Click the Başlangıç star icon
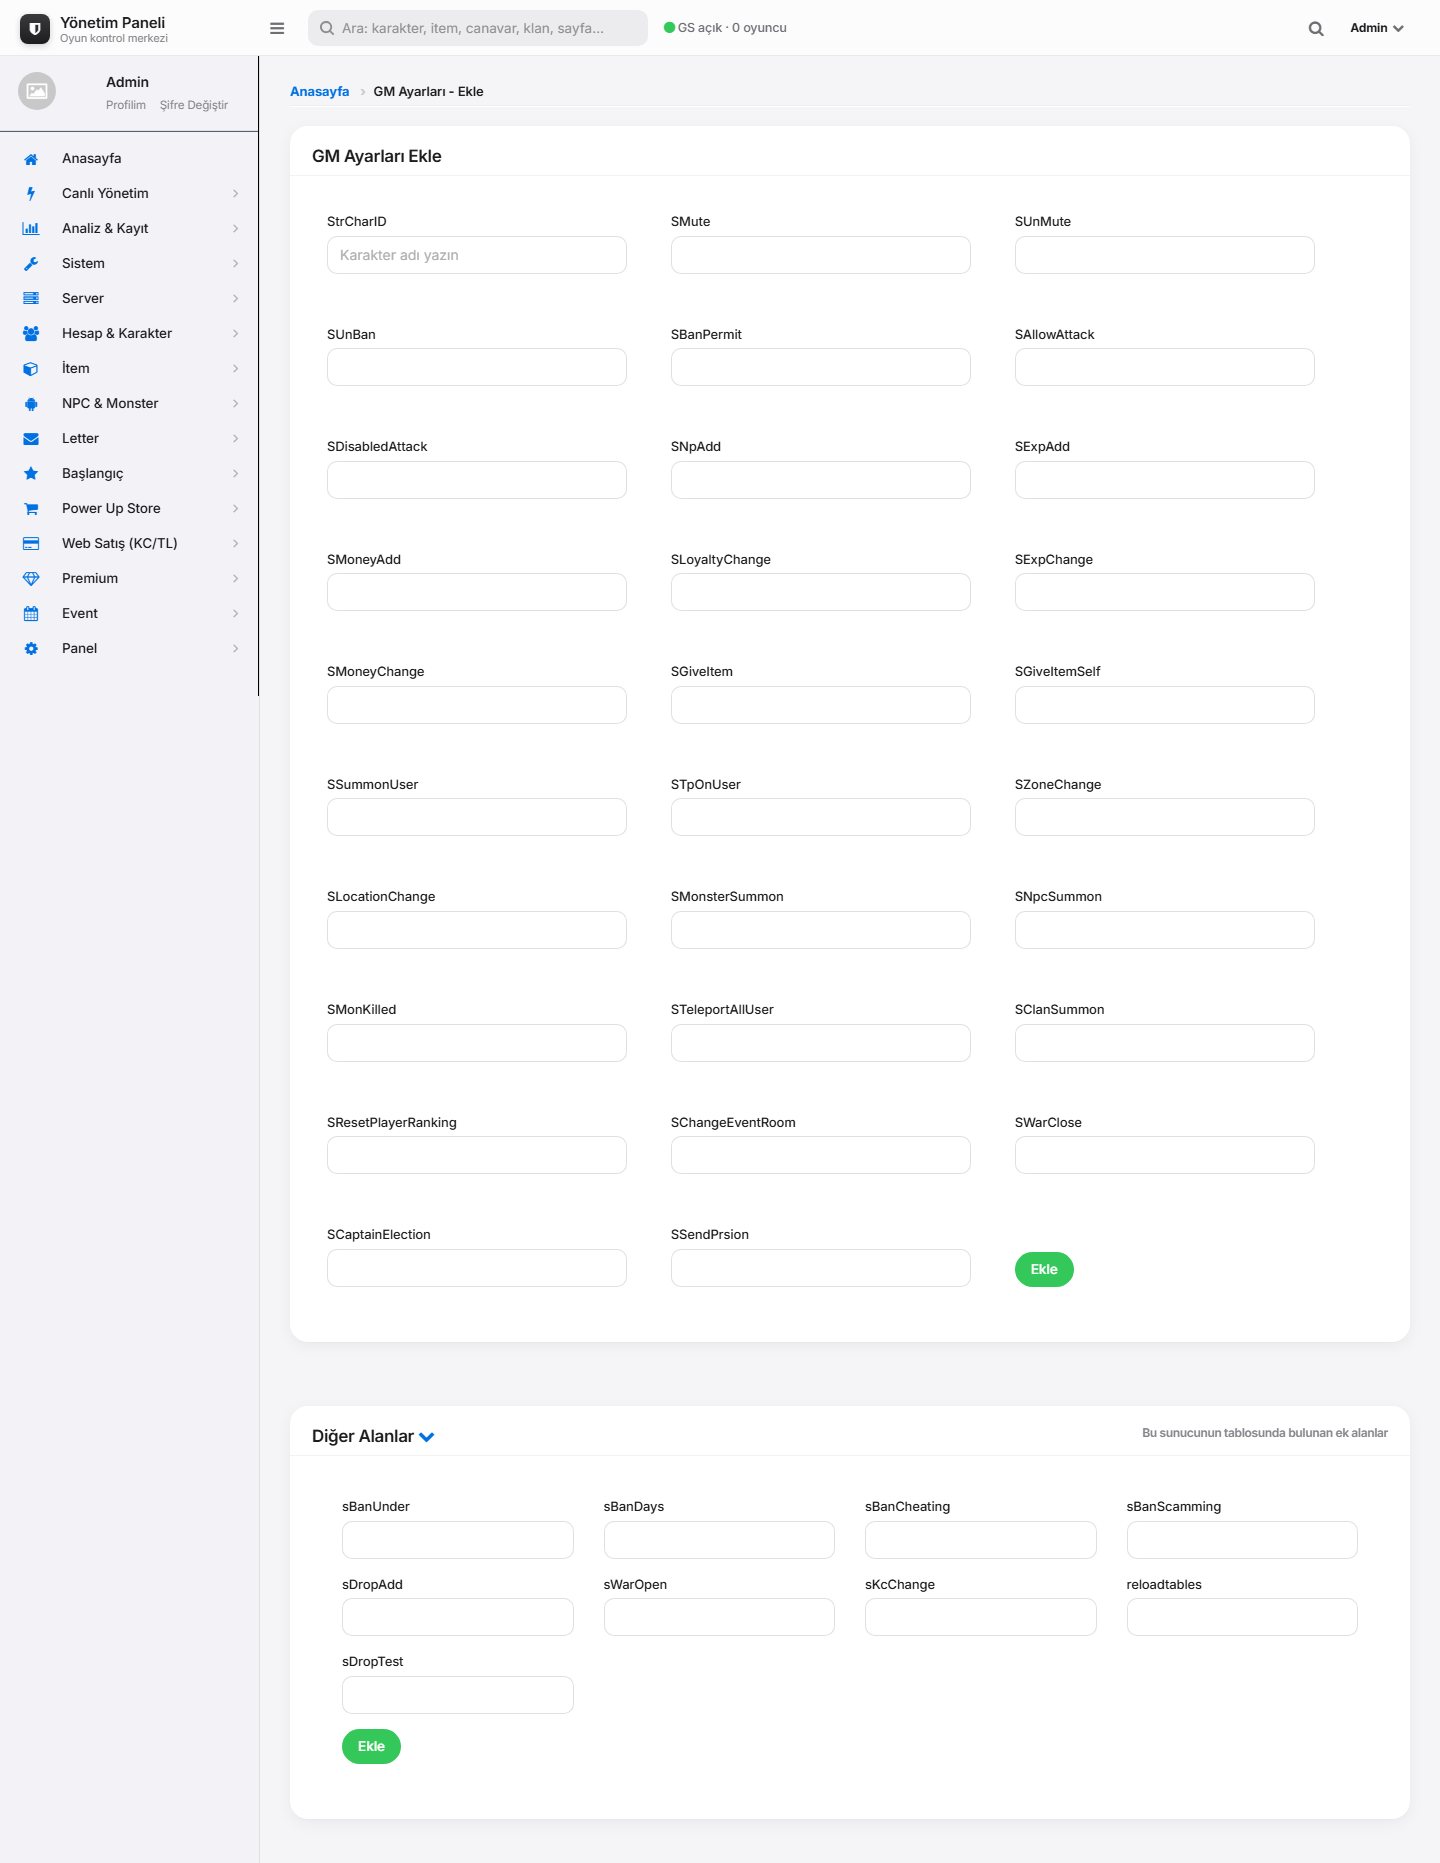 tap(31, 474)
